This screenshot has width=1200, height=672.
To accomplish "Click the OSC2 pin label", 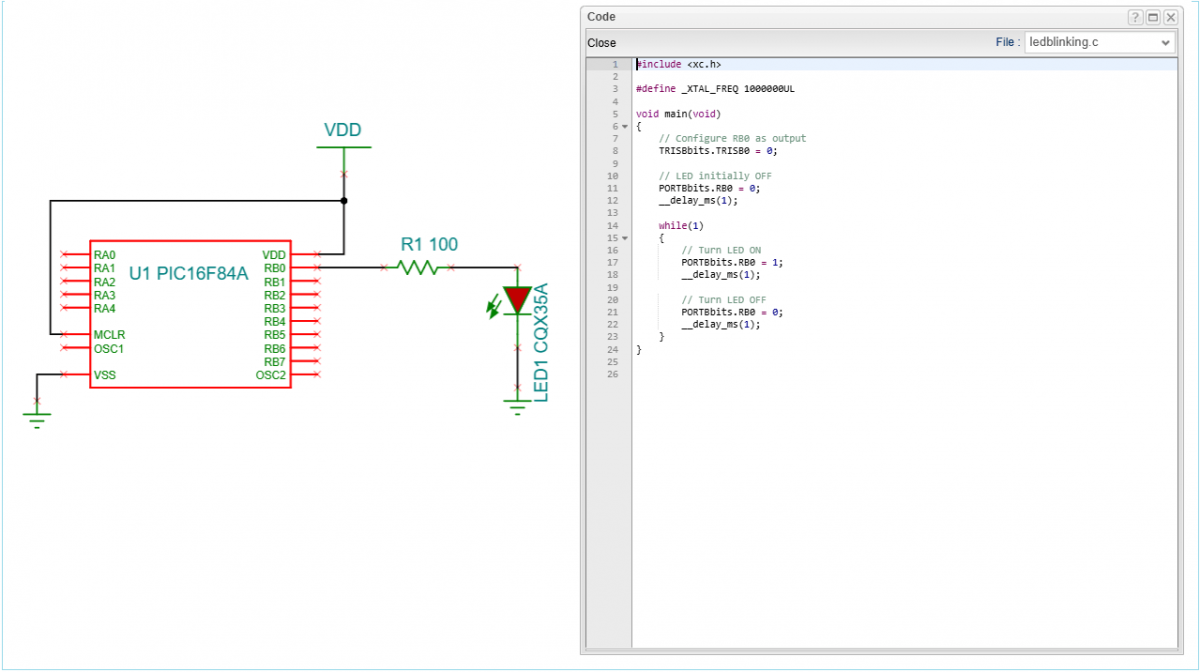I will (x=271, y=375).
